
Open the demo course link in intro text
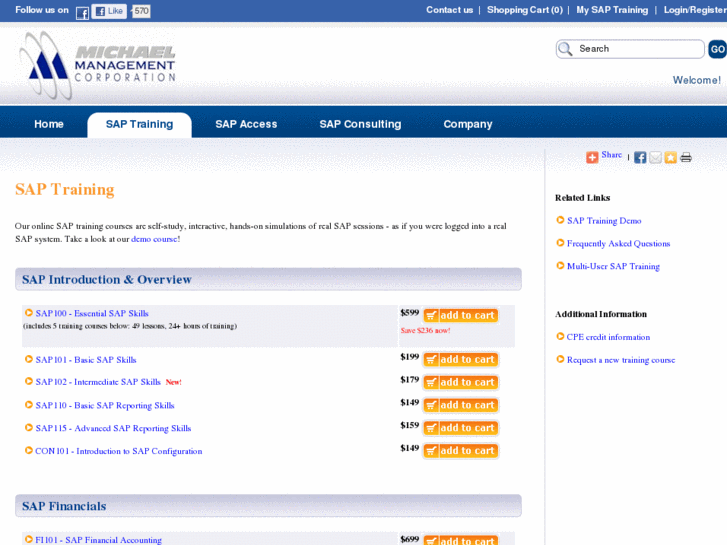point(154,239)
